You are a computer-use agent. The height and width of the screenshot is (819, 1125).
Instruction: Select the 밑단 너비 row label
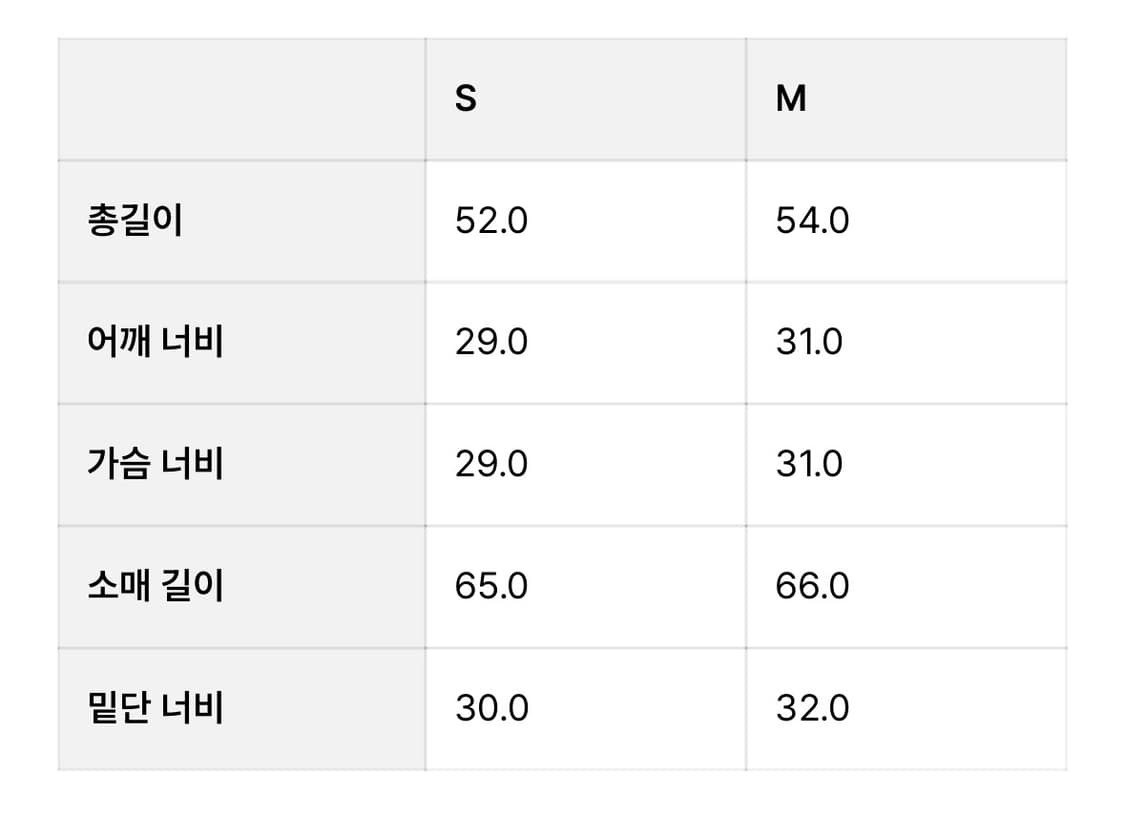155,708
